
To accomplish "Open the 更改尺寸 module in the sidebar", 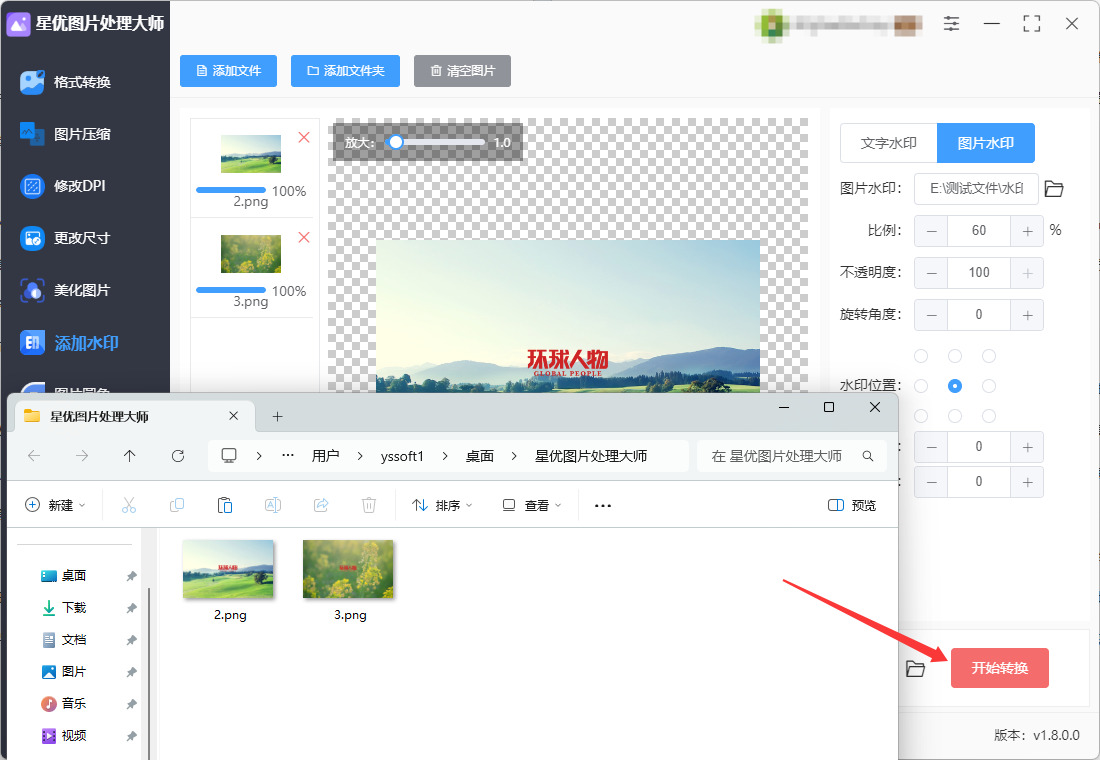I will click(66, 239).
